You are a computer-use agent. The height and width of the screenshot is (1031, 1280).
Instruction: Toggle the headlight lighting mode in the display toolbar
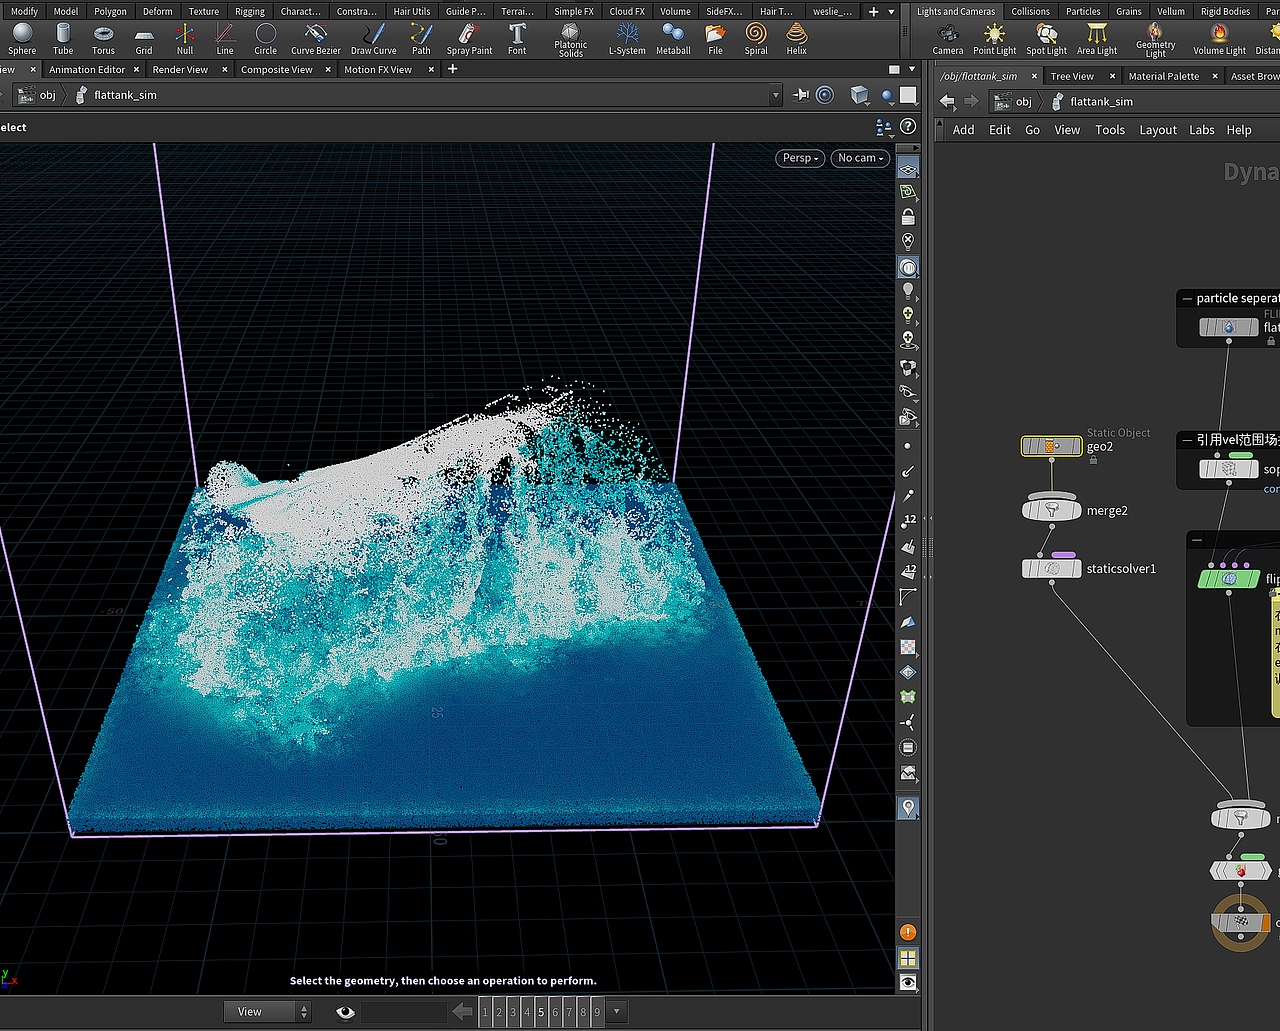click(908, 290)
